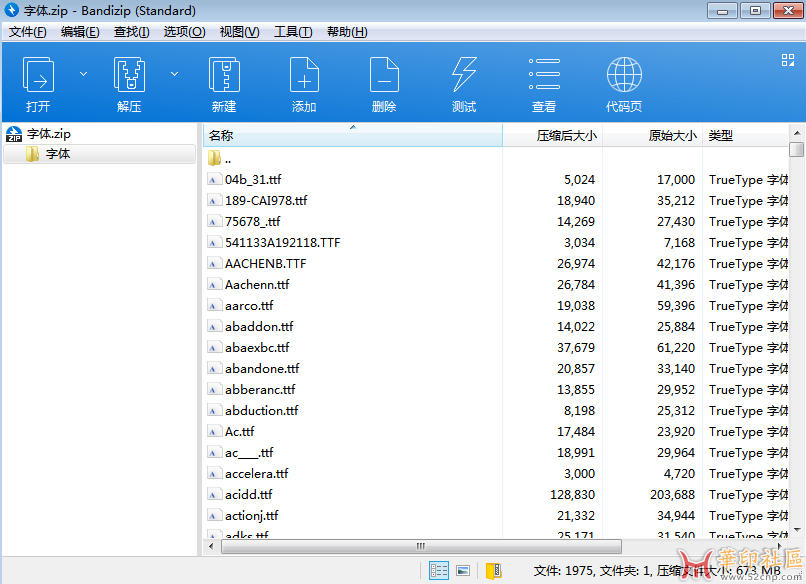Click the Extract (解压) toolbar icon
806x584 pixels.
[129, 76]
